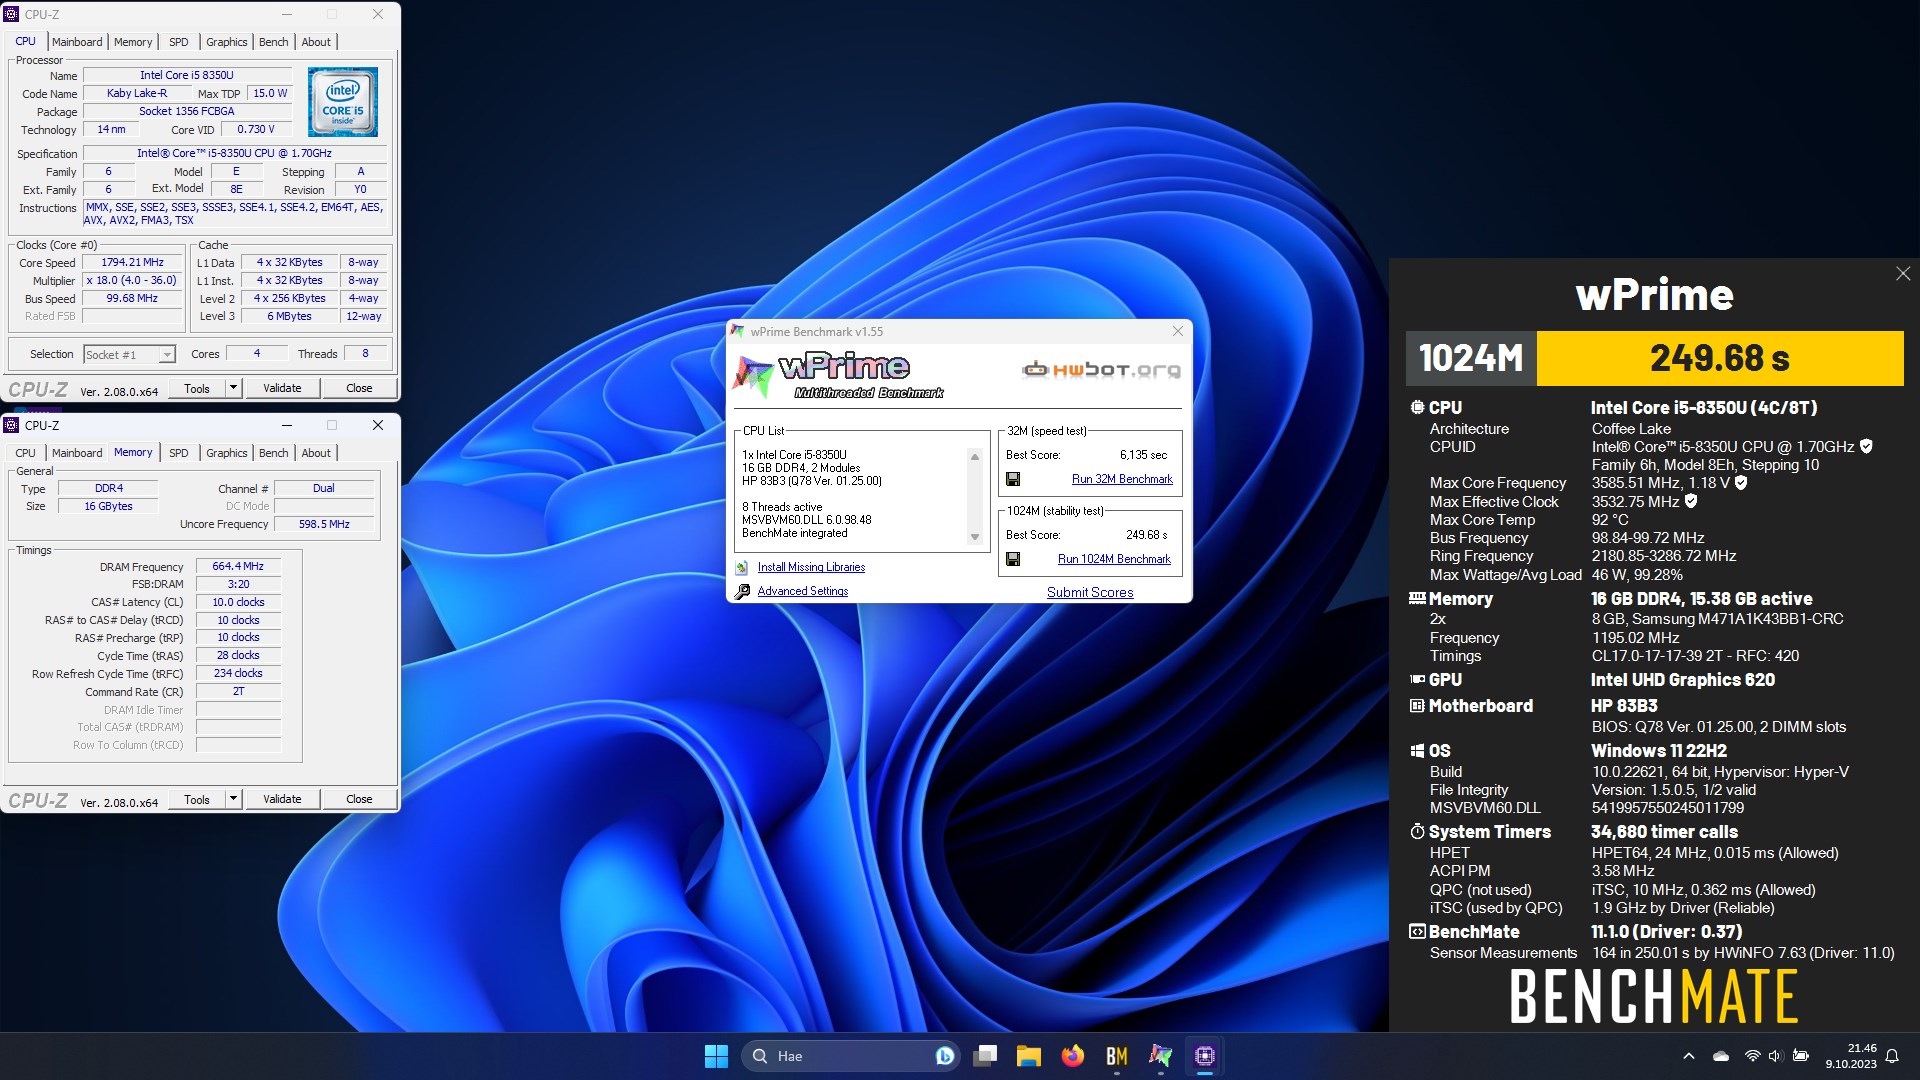Click the volume speaker tray icon
This screenshot has width=1920, height=1080.
pyautogui.click(x=1775, y=1056)
